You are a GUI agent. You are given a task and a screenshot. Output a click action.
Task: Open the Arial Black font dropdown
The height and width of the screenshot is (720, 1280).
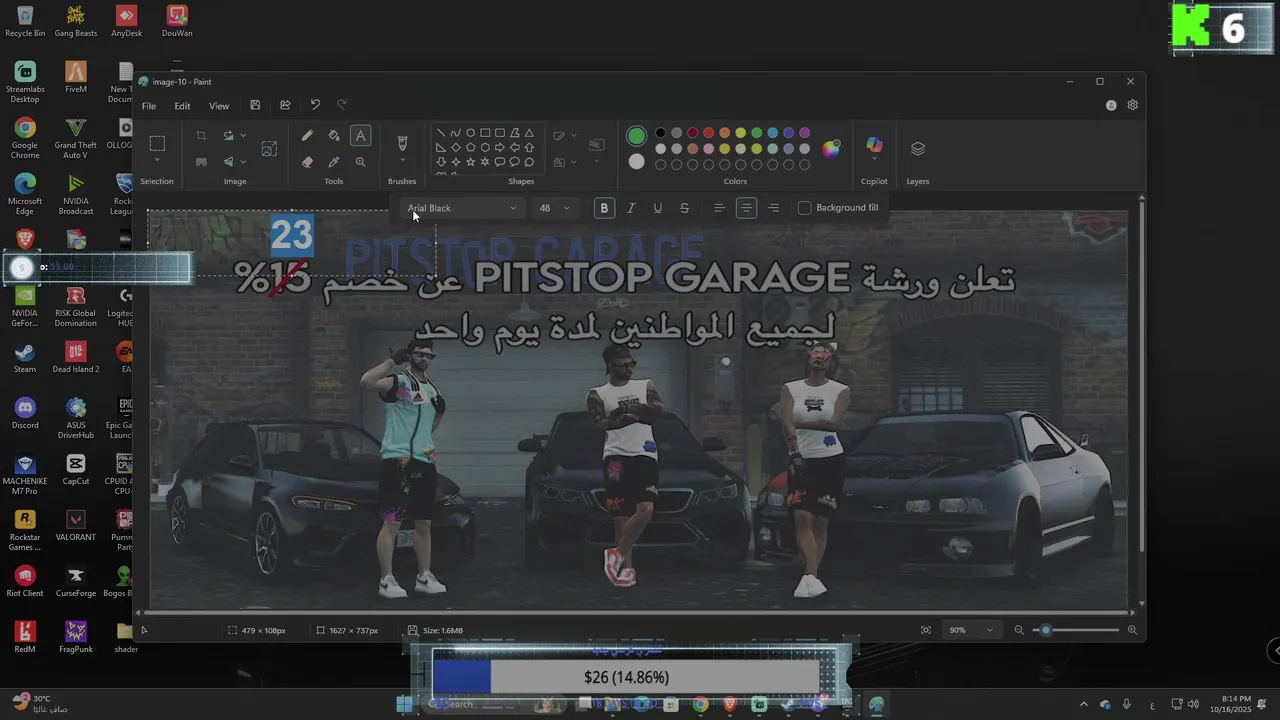coord(462,208)
